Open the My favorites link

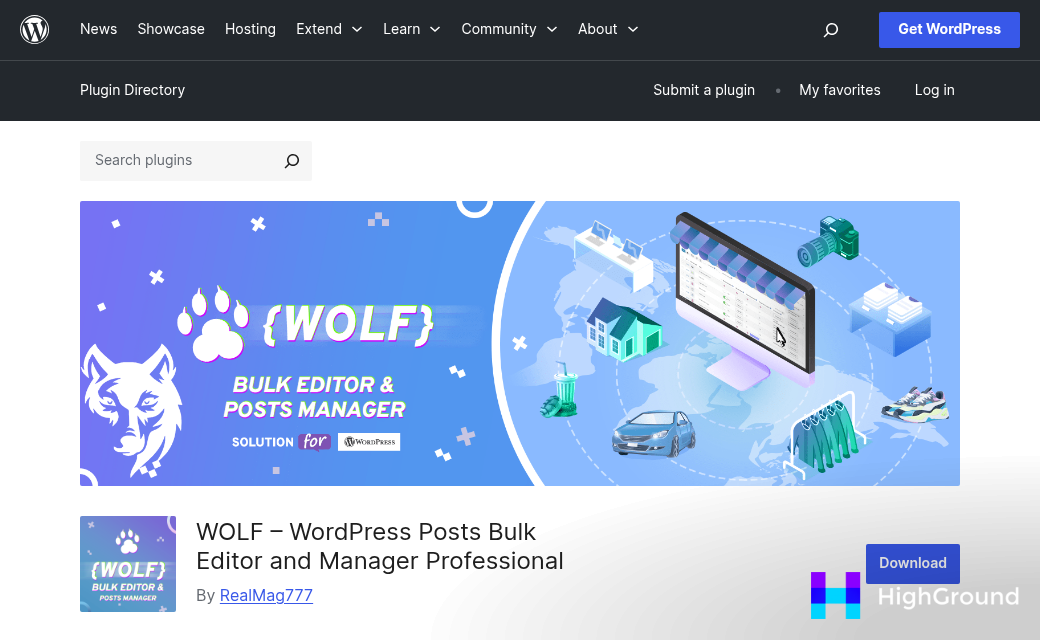[x=839, y=90]
